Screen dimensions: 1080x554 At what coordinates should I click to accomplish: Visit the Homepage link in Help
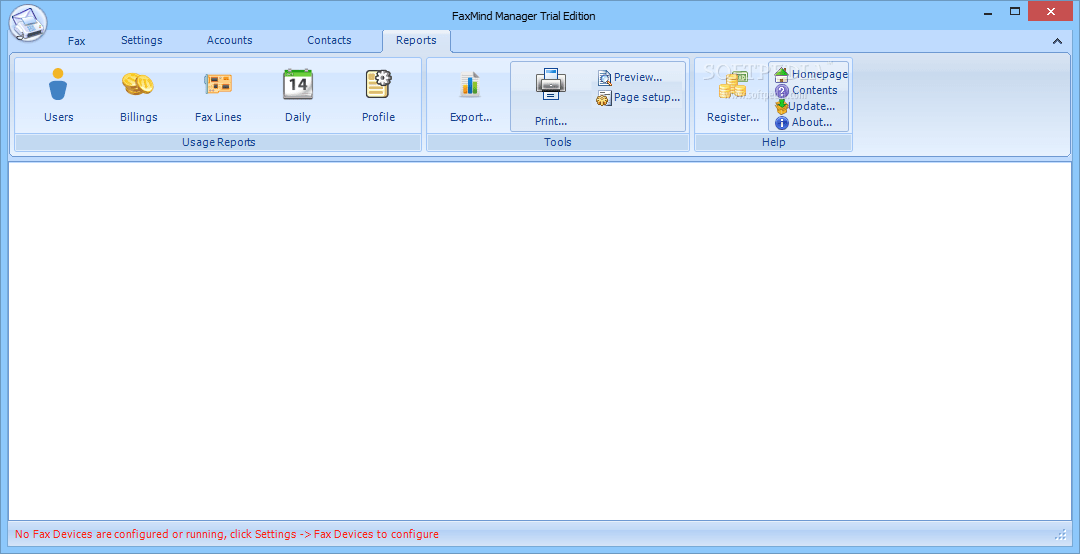click(811, 74)
